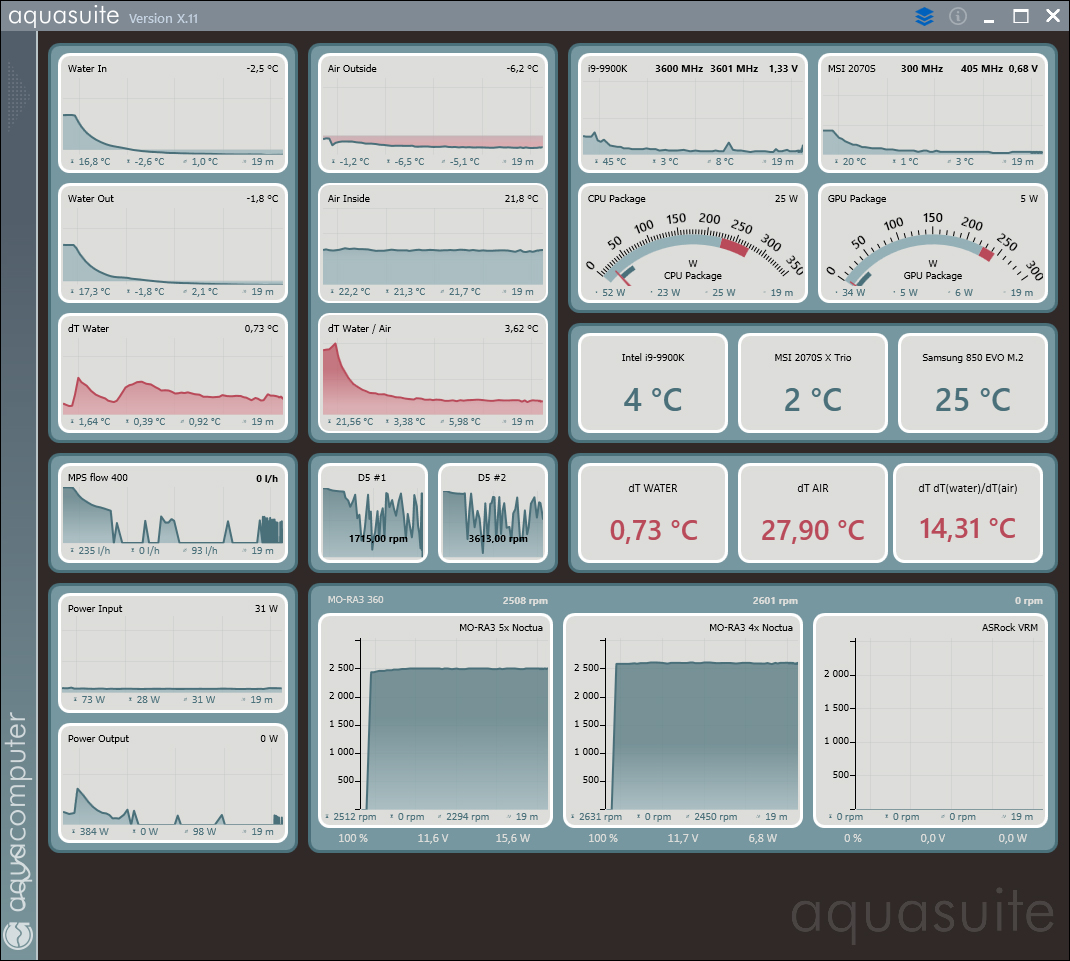Open the Water In temperature chart
The image size is (1070, 961).
coord(173,113)
